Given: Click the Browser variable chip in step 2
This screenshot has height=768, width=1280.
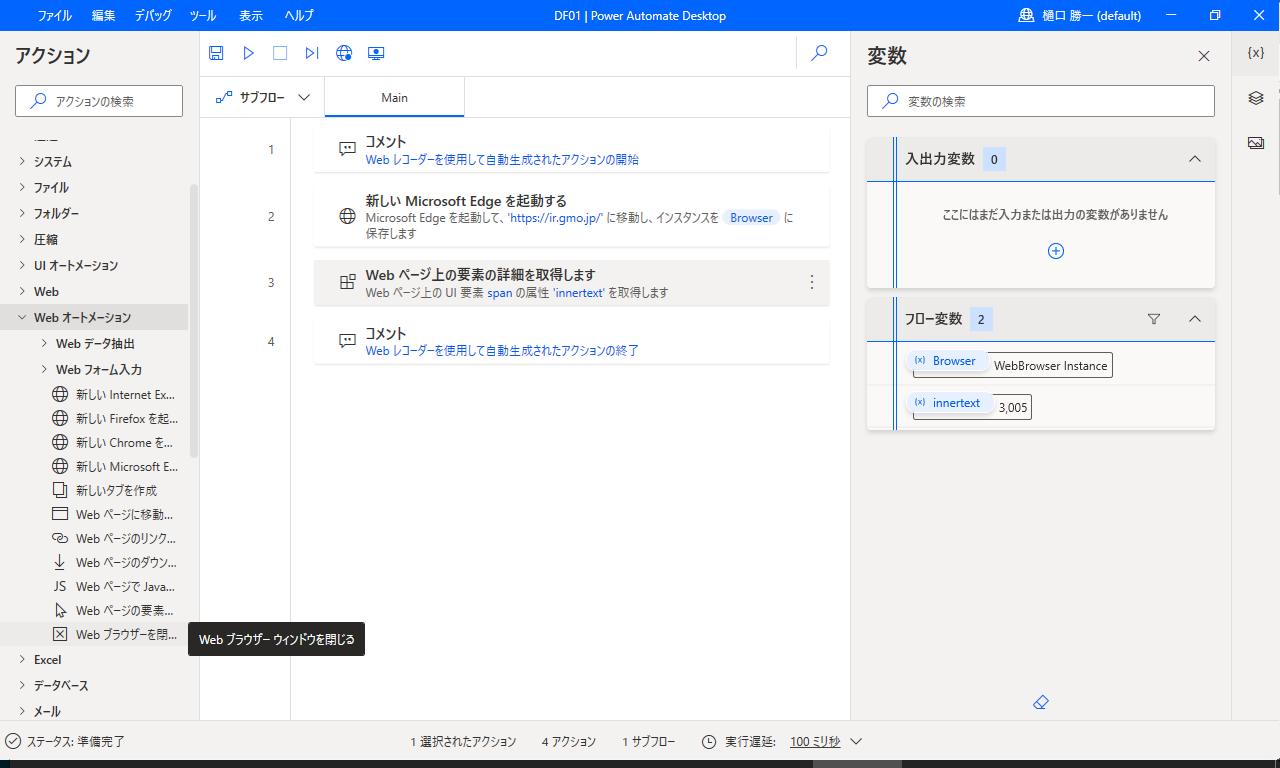Looking at the screenshot, I should [x=752, y=217].
